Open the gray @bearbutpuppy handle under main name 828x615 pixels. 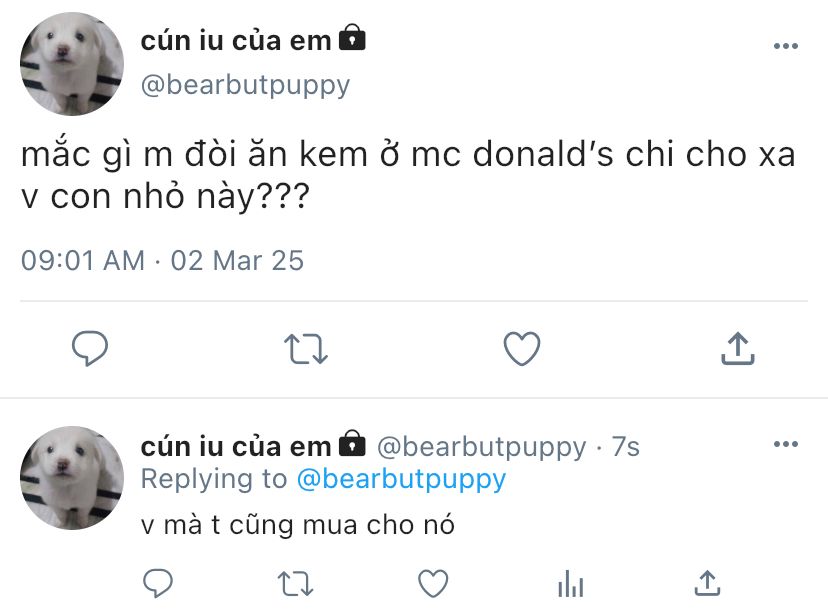pyautogui.click(x=246, y=85)
